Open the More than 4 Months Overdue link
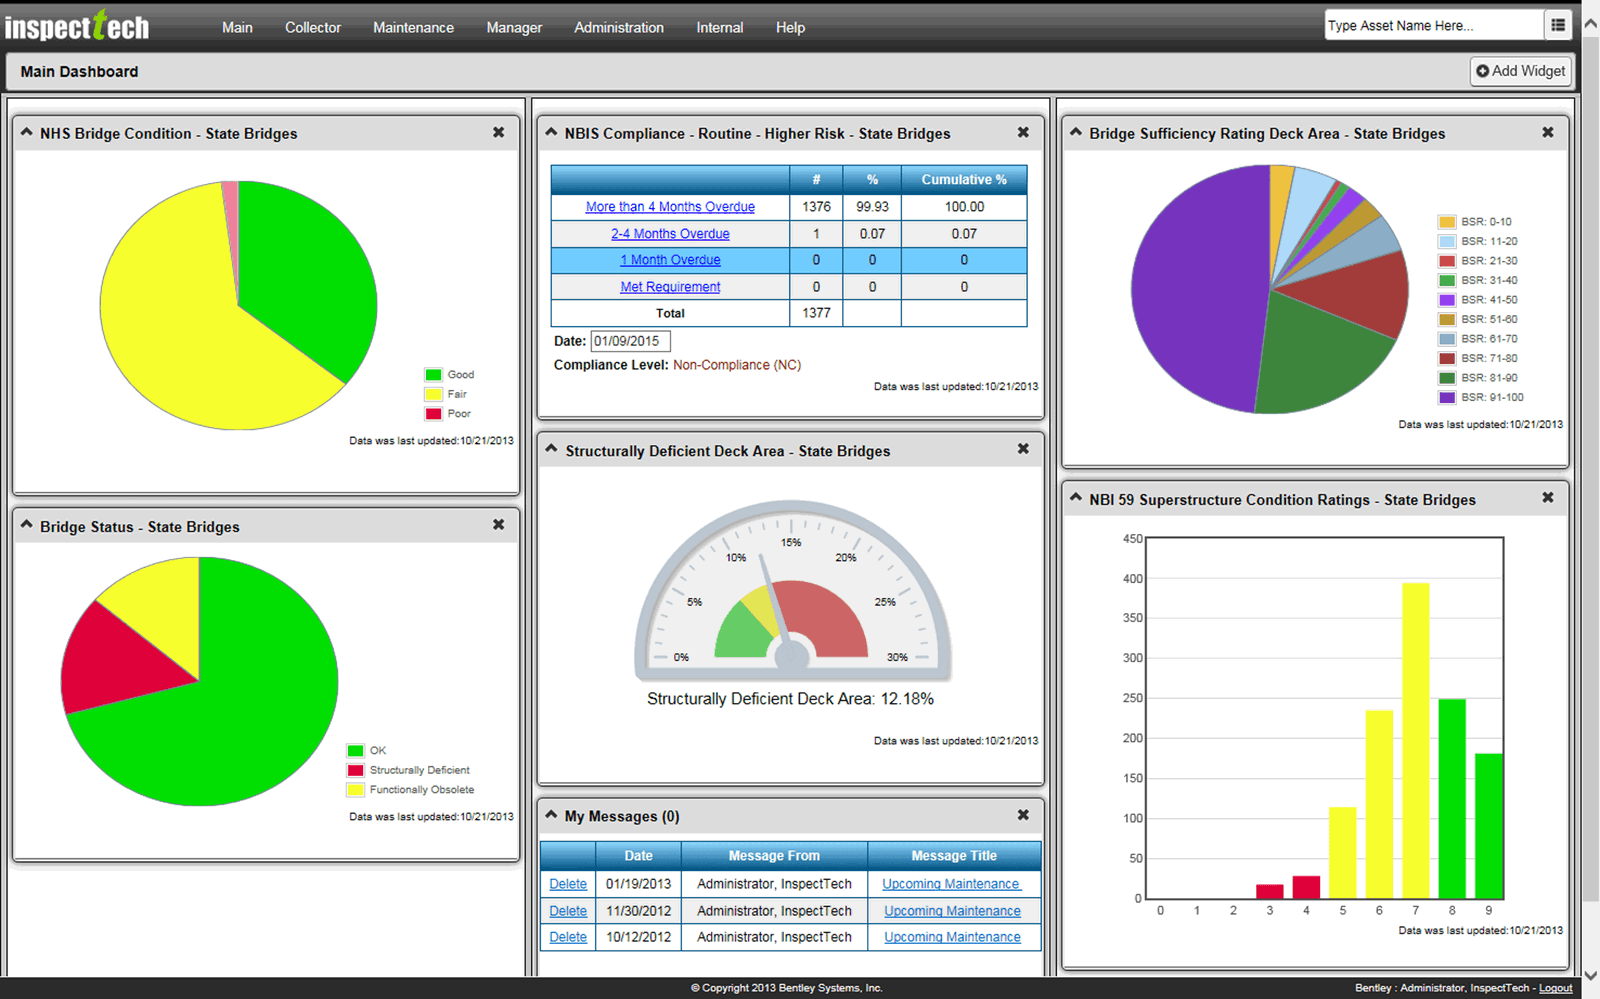1600x999 pixels. [x=670, y=206]
